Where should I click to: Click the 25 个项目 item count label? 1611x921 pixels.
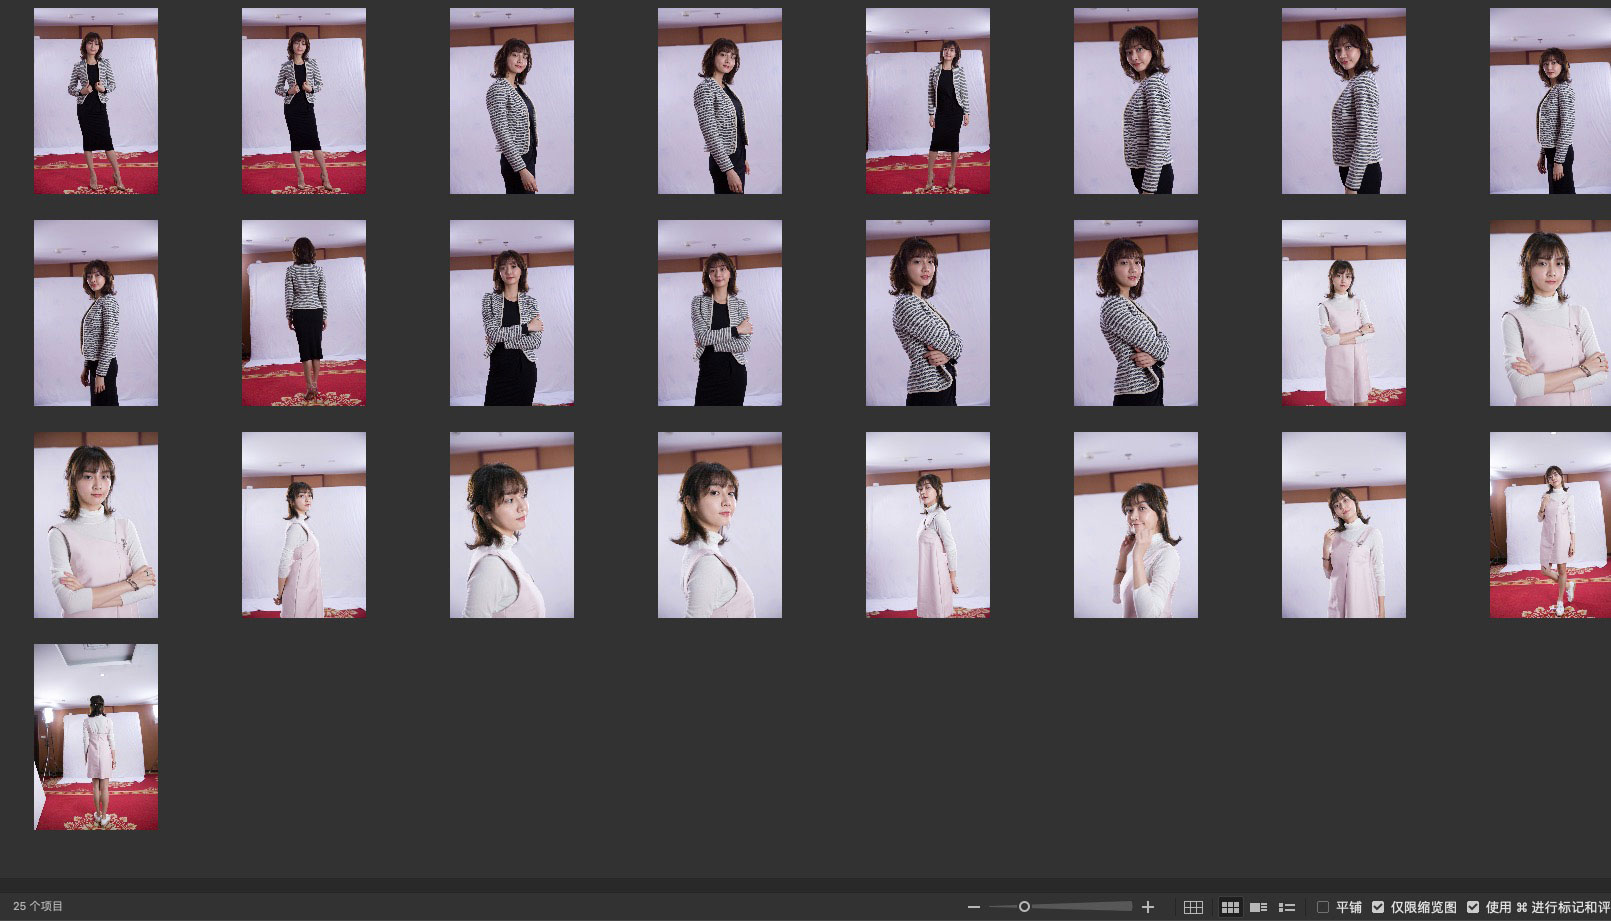coord(38,906)
